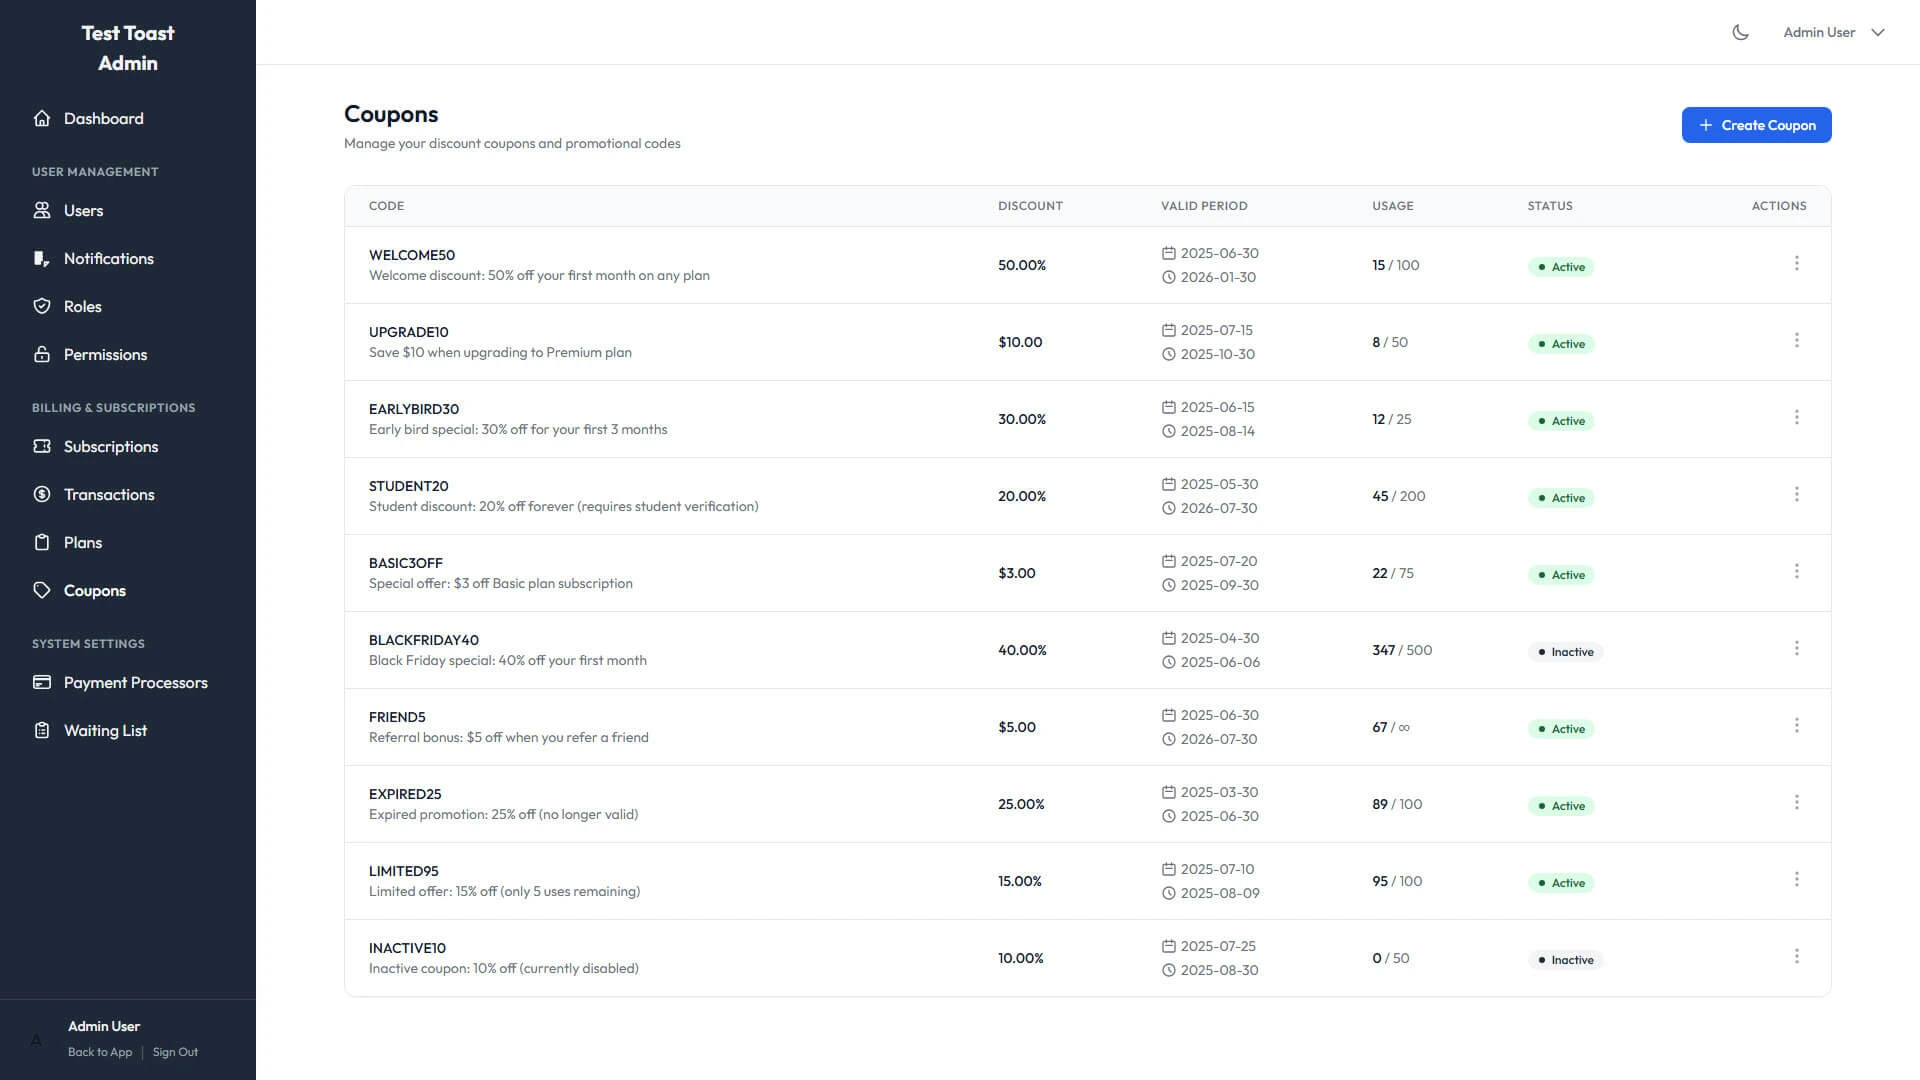Select the Users sidebar icon
This screenshot has width=1920, height=1080.
(x=42, y=210)
